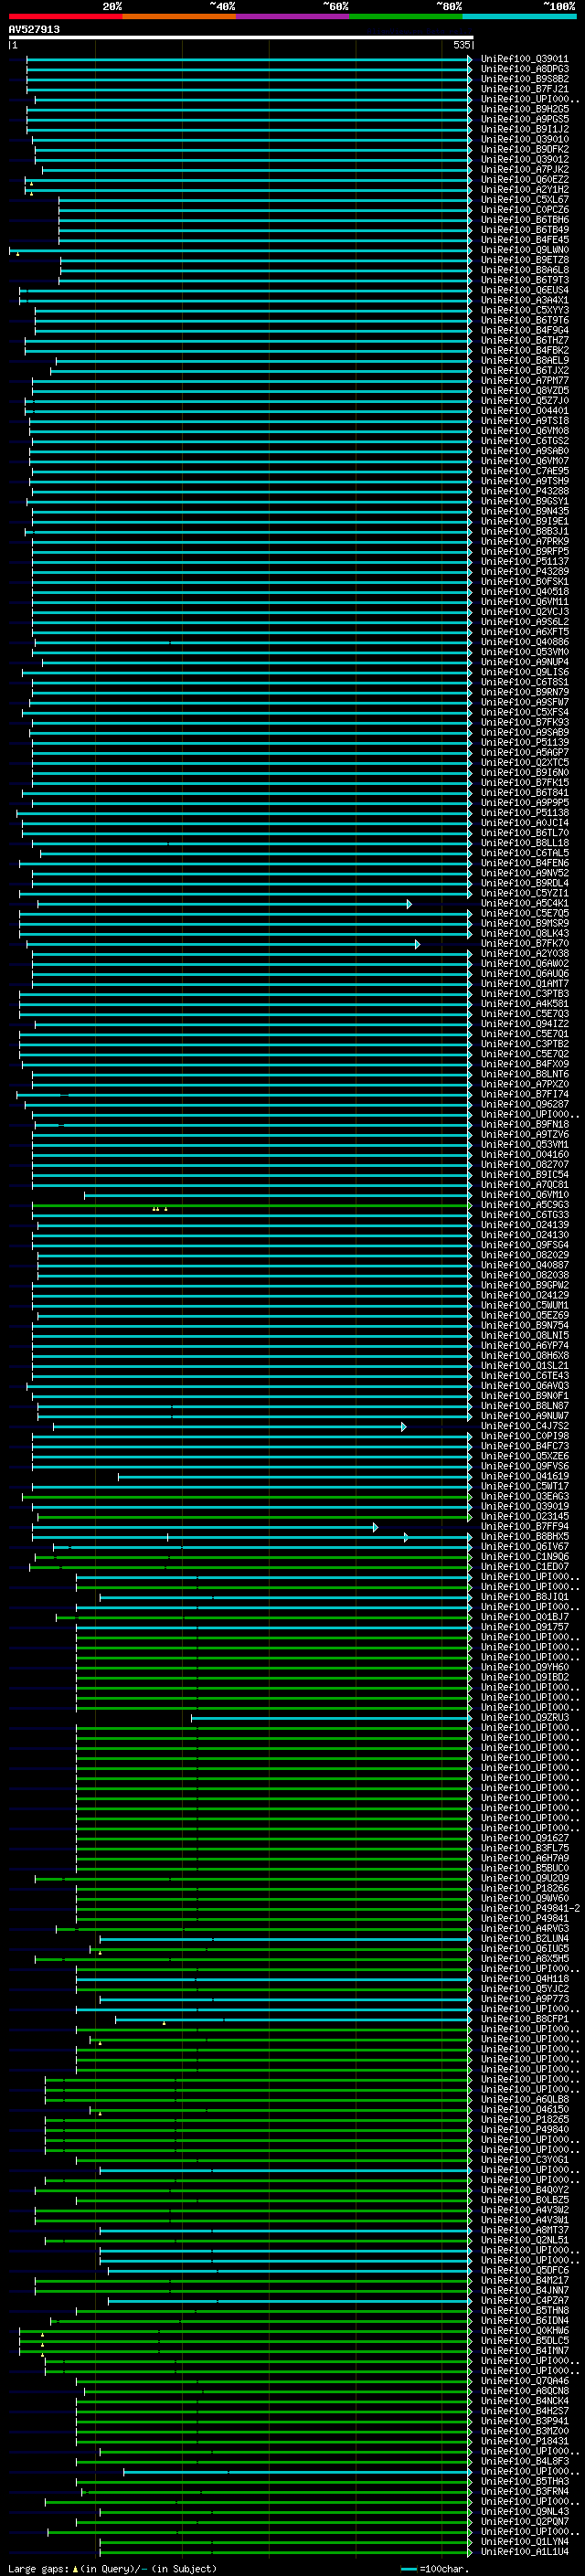Image resolution: width=585 pixels, height=2576 pixels.
Task: Select hit label UniRef100_C5YZI1
Action: coord(525,893)
